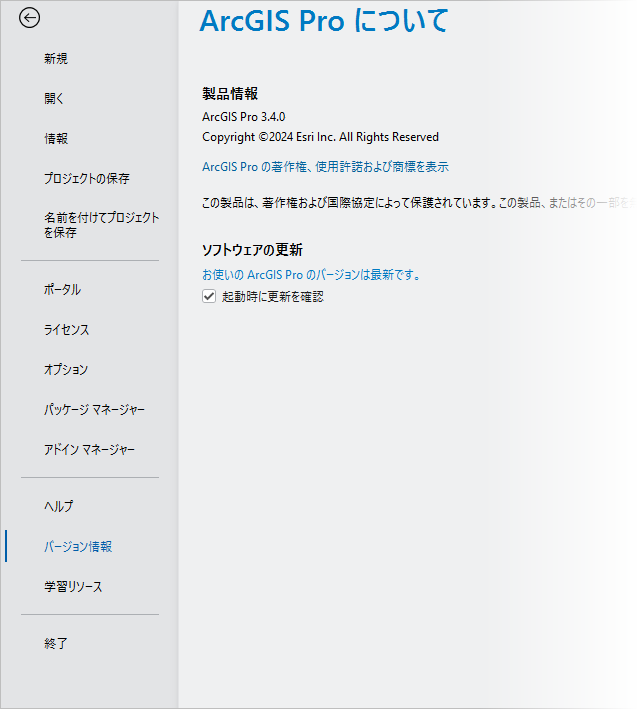
Task: Click the back arrow icon
Action: pyautogui.click(x=30, y=17)
